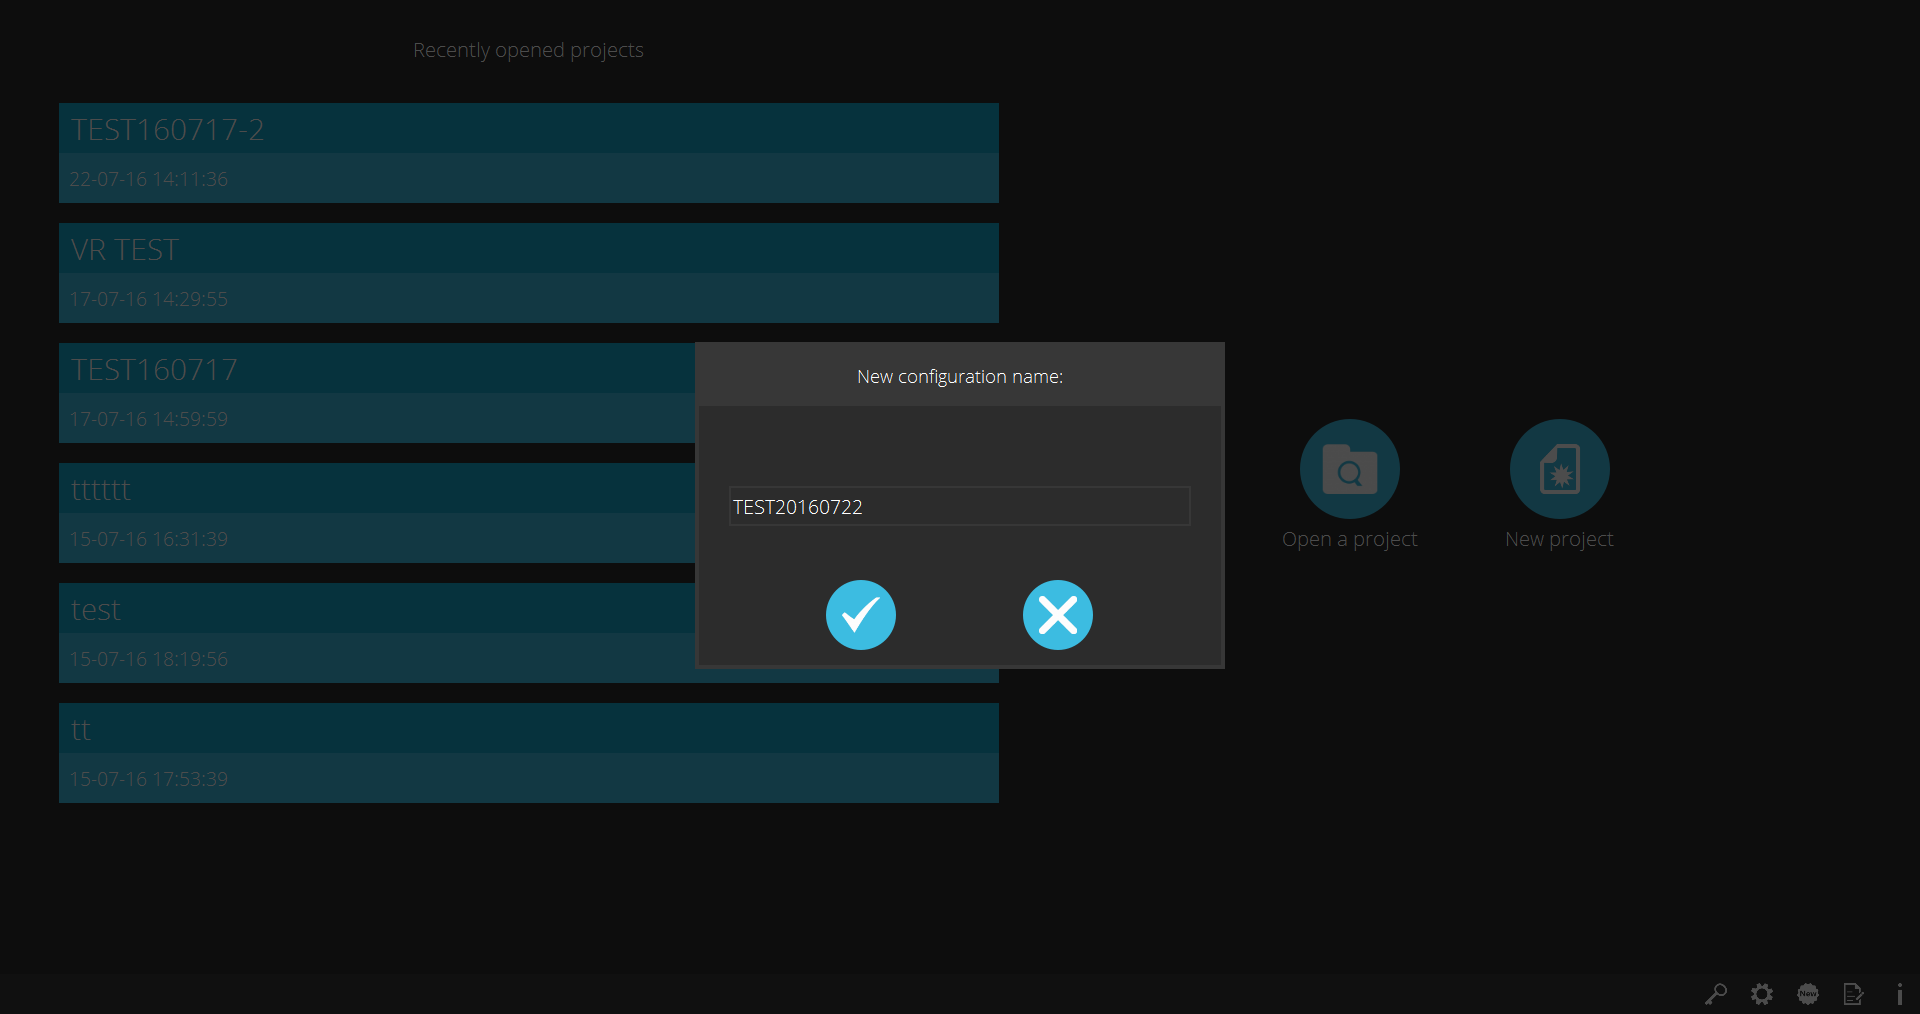Viewport: 1920px width, 1014px height.
Task: Open recent project named tt
Action: 528,753
